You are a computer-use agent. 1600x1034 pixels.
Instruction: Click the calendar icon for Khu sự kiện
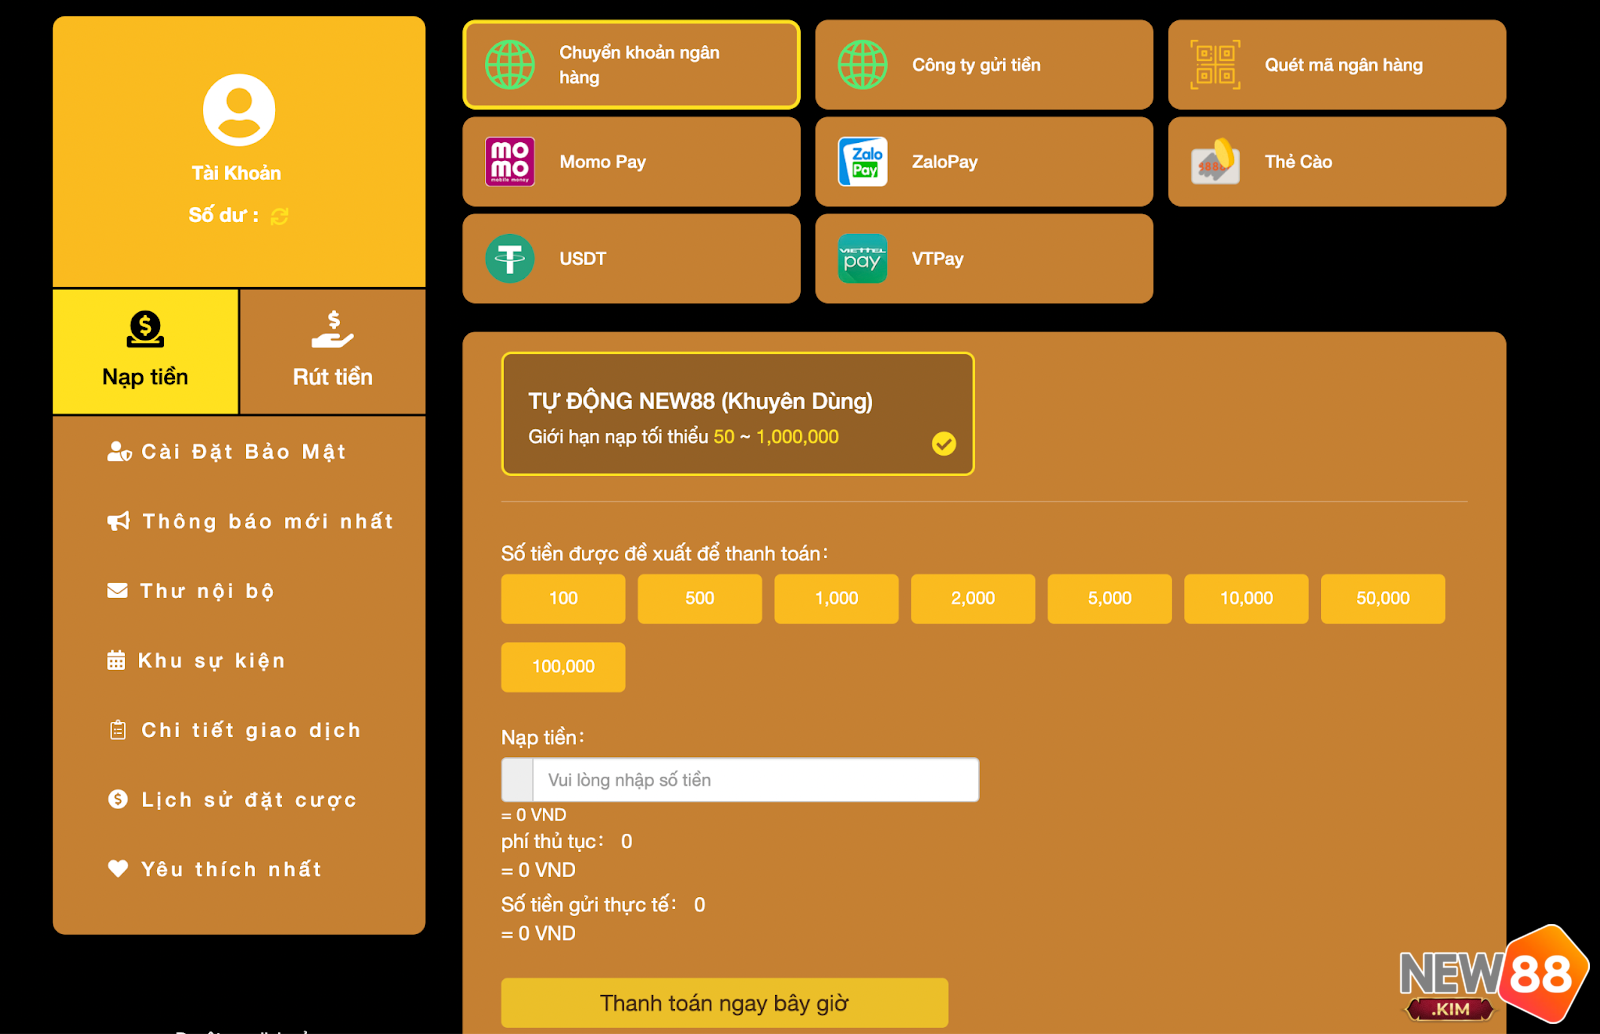[x=116, y=660]
